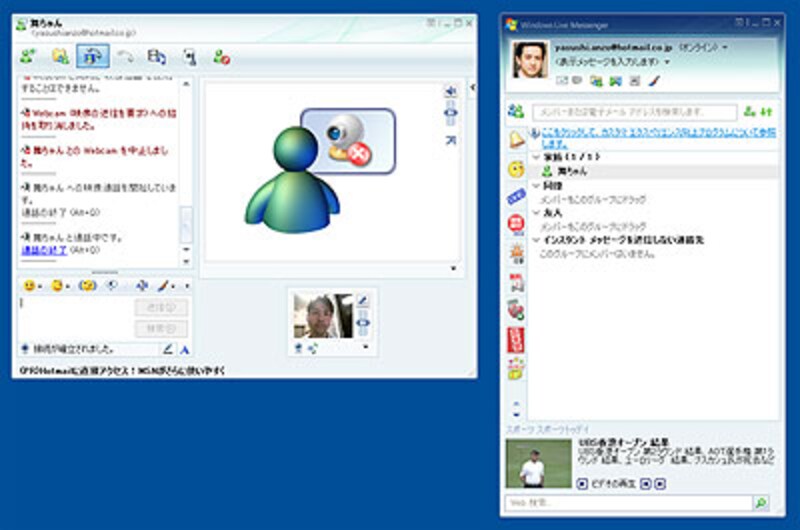Click the speaker icon beside the webcam panel
This screenshot has height=530, width=800.
pos(450,92)
